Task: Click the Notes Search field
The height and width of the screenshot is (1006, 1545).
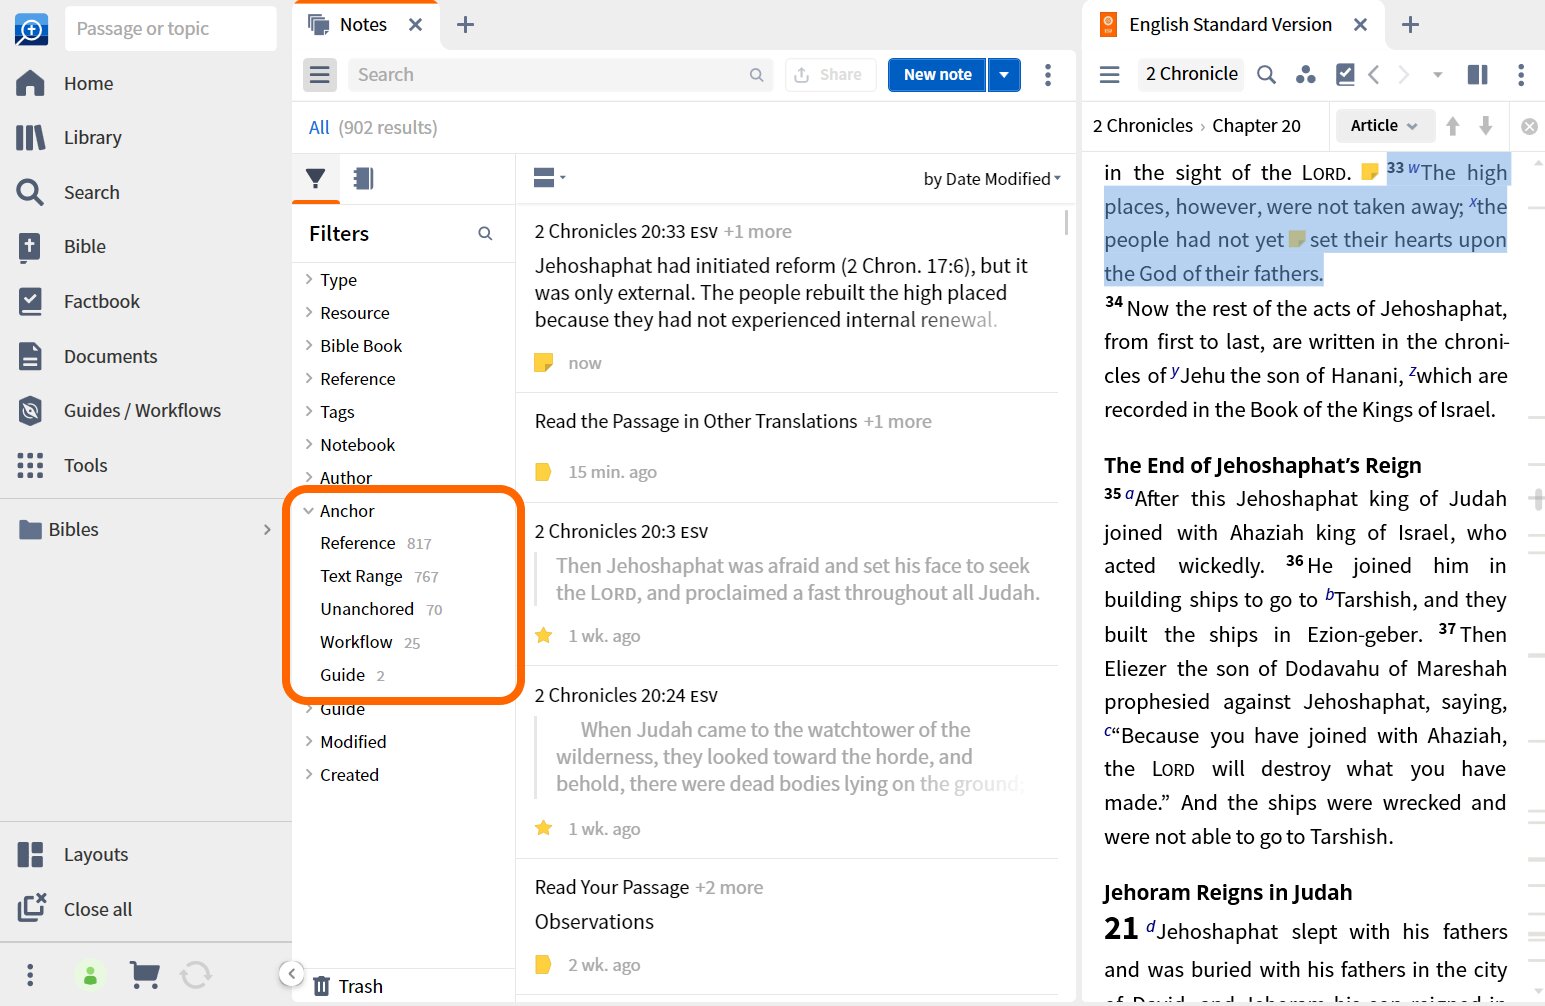Action: (x=560, y=75)
